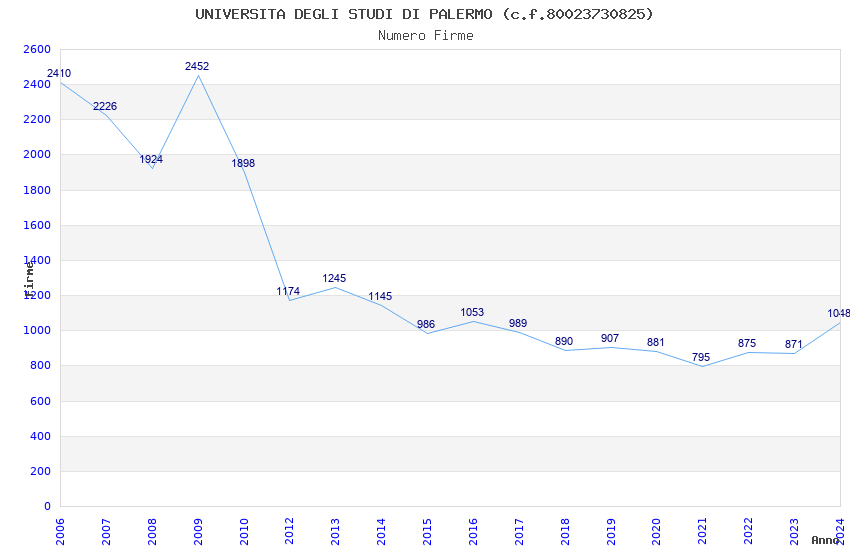
Task: Click x-axis year label 2019
Action: point(611,532)
